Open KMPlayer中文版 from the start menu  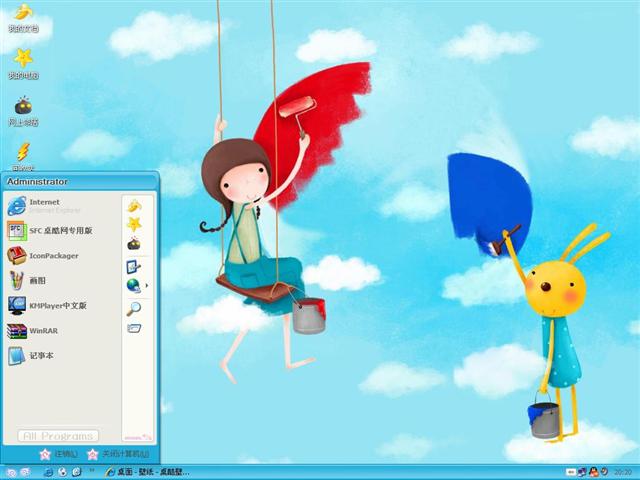point(47,306)
